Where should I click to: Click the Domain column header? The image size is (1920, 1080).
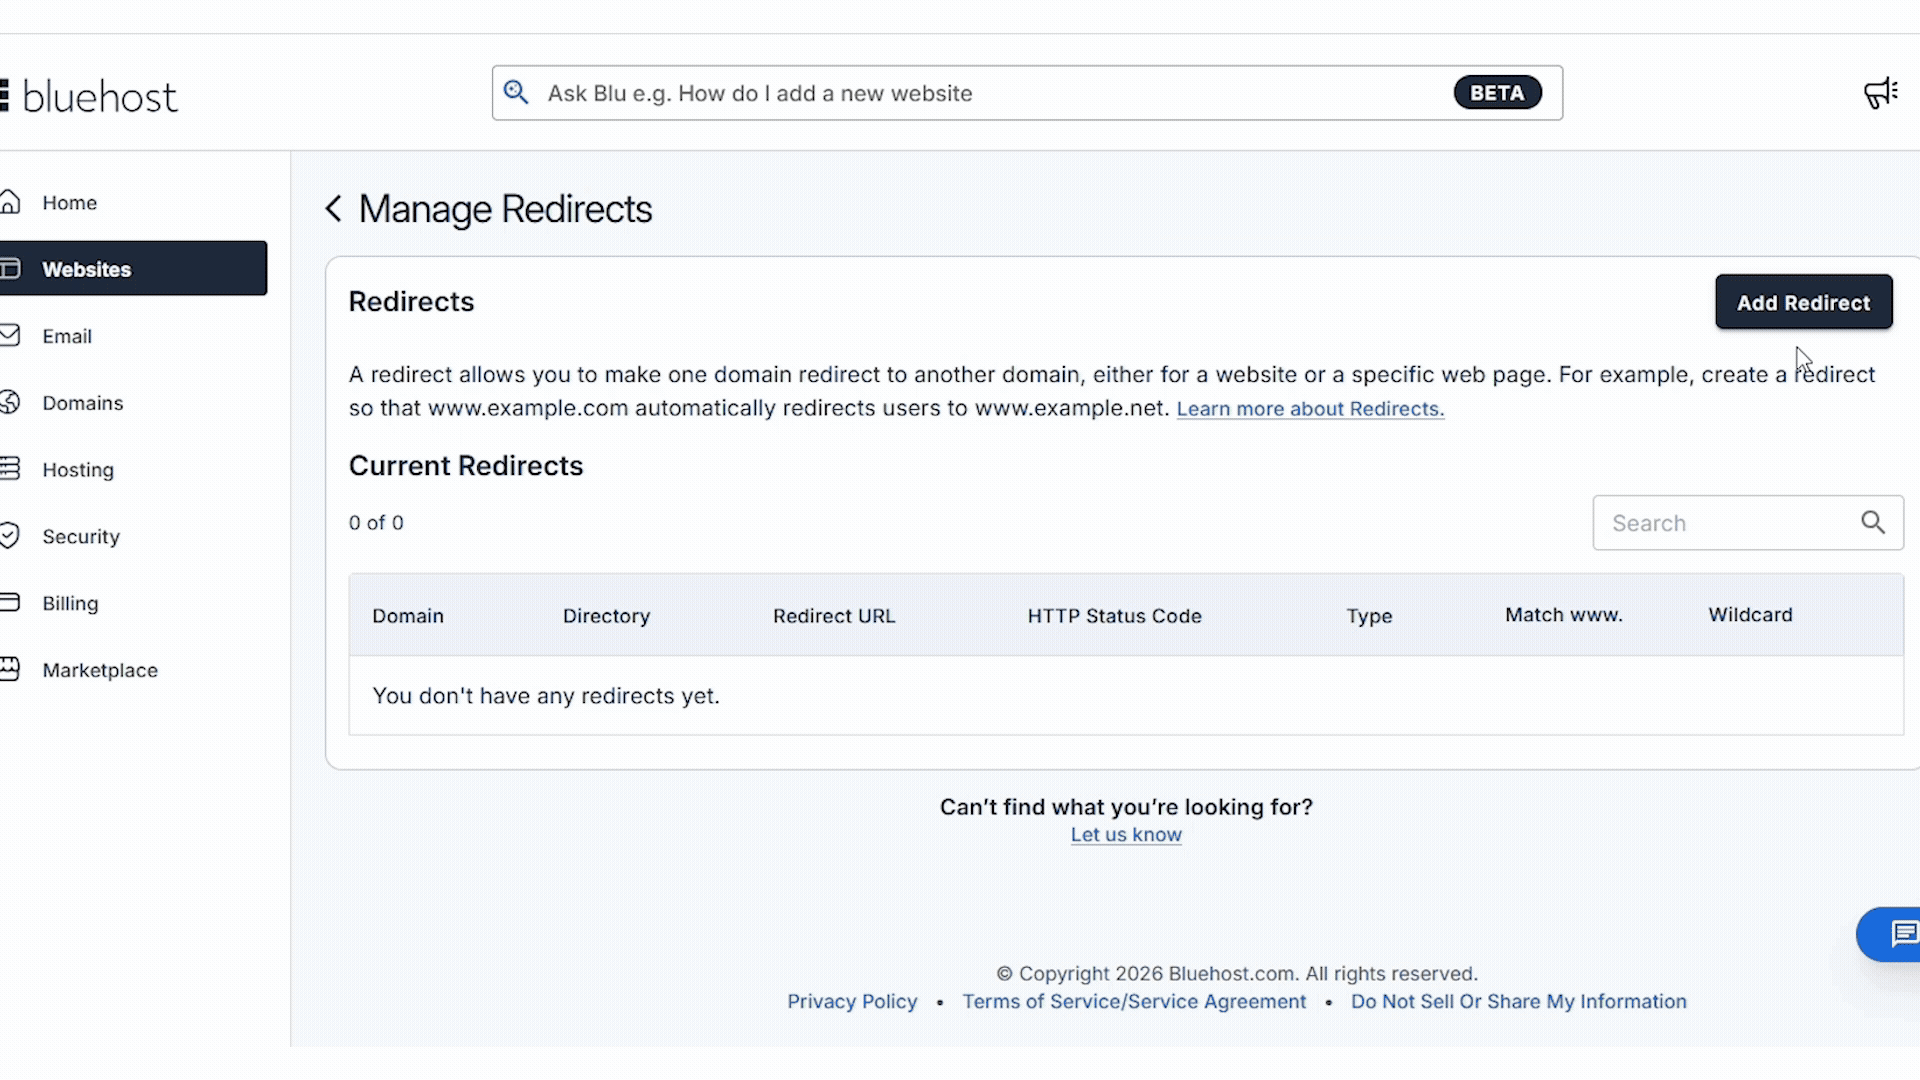408,616
